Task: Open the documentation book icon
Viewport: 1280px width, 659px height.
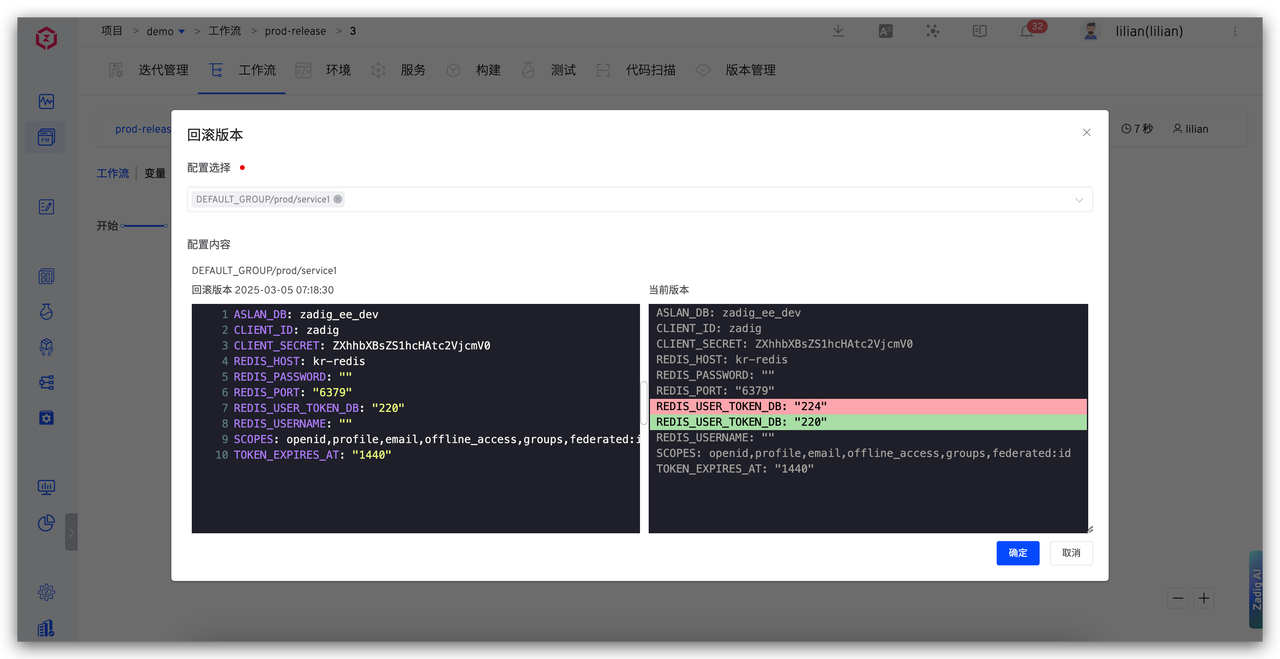Action: pos(979,31)
